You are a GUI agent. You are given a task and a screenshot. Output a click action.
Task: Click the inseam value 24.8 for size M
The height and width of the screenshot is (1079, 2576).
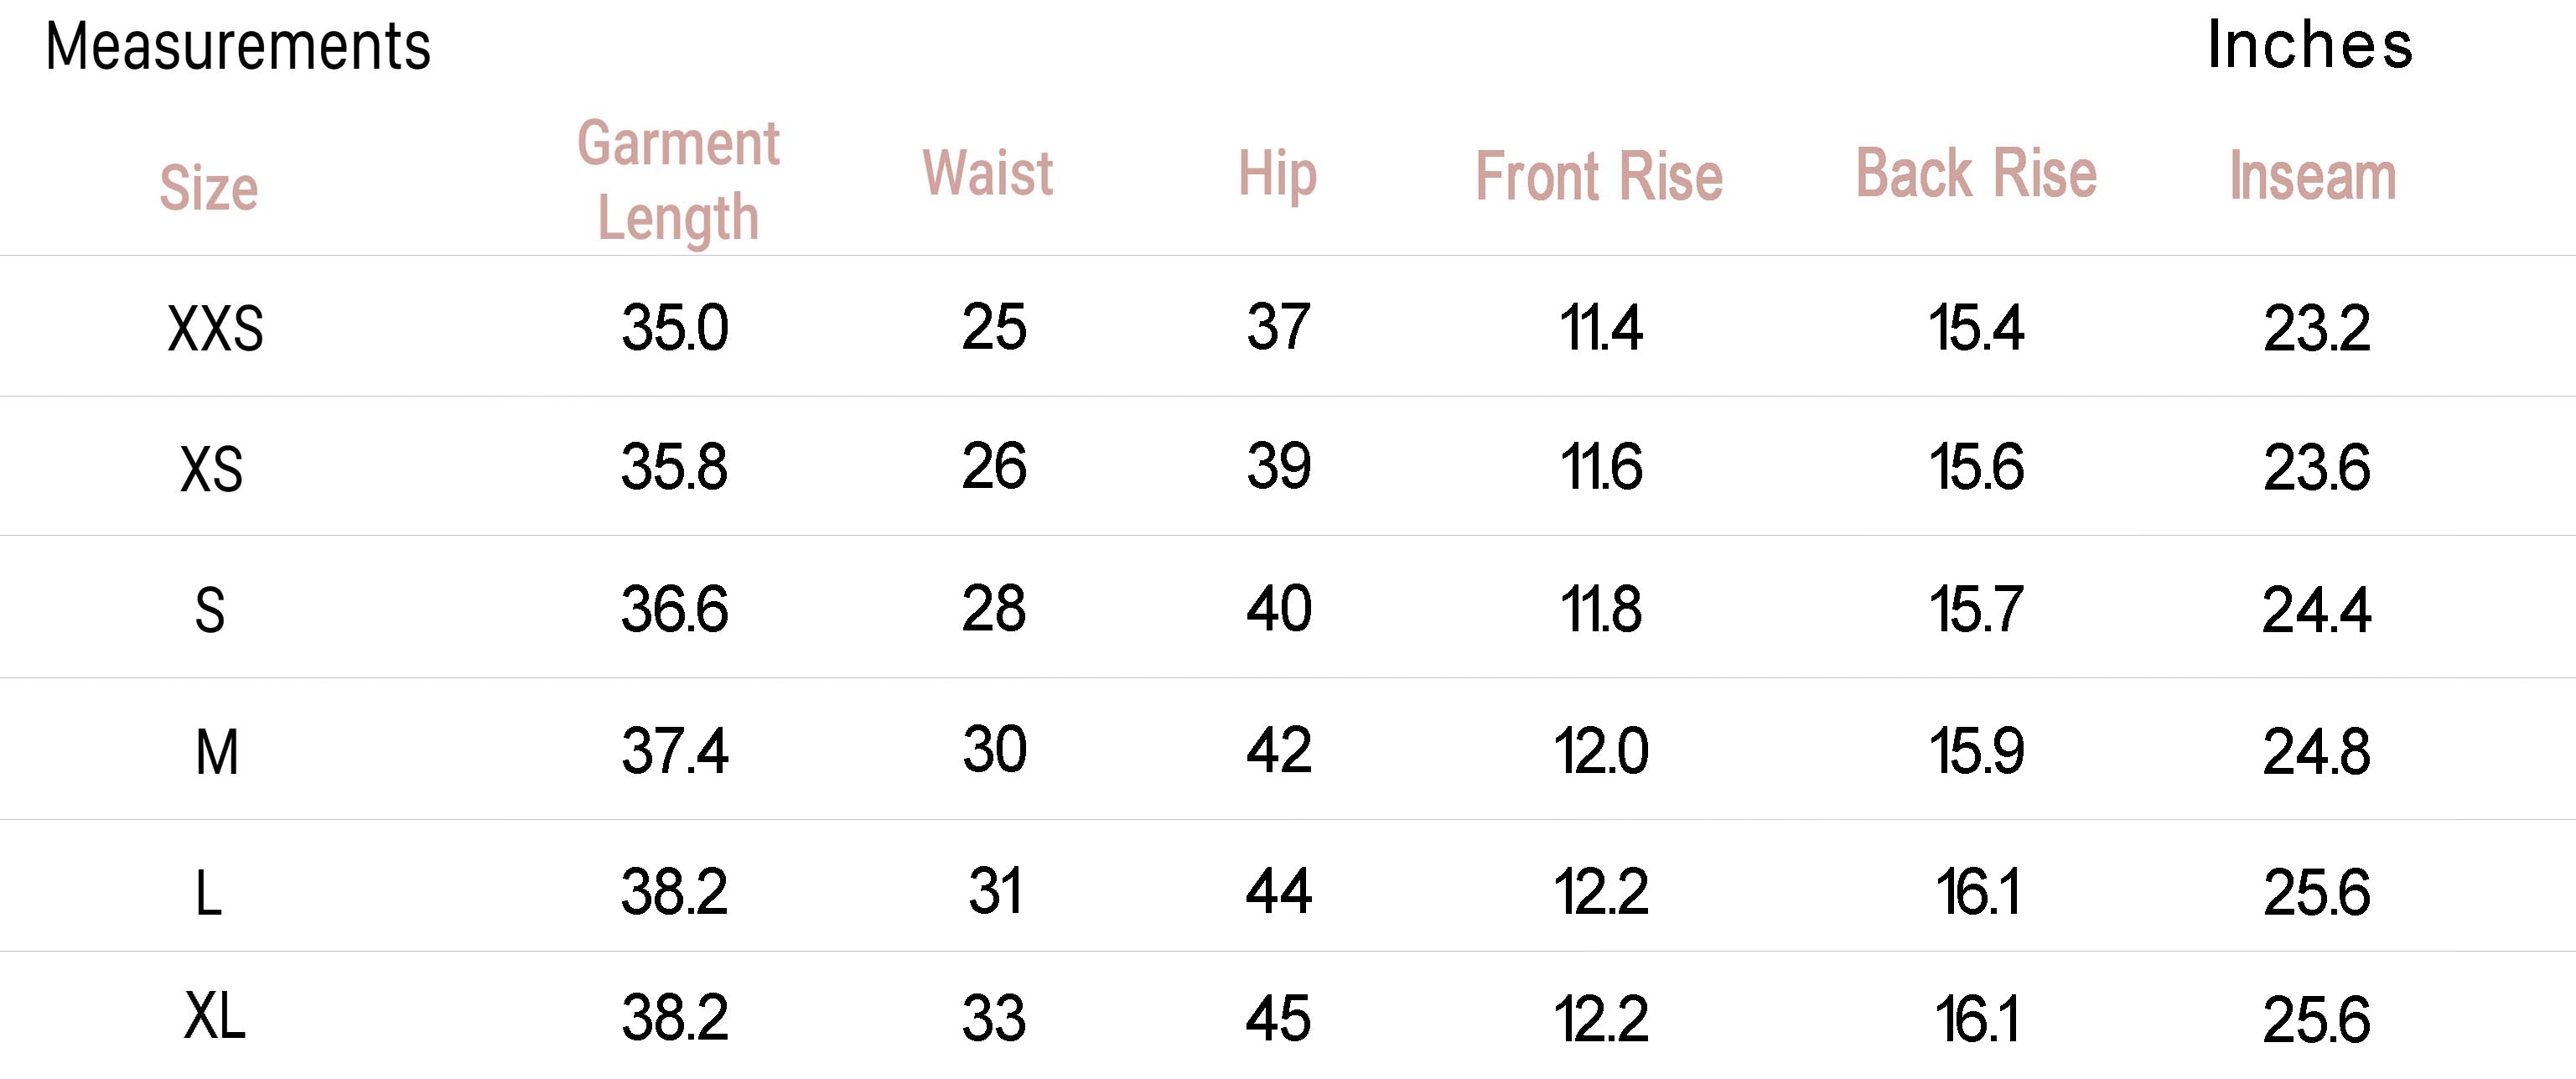2316,752
